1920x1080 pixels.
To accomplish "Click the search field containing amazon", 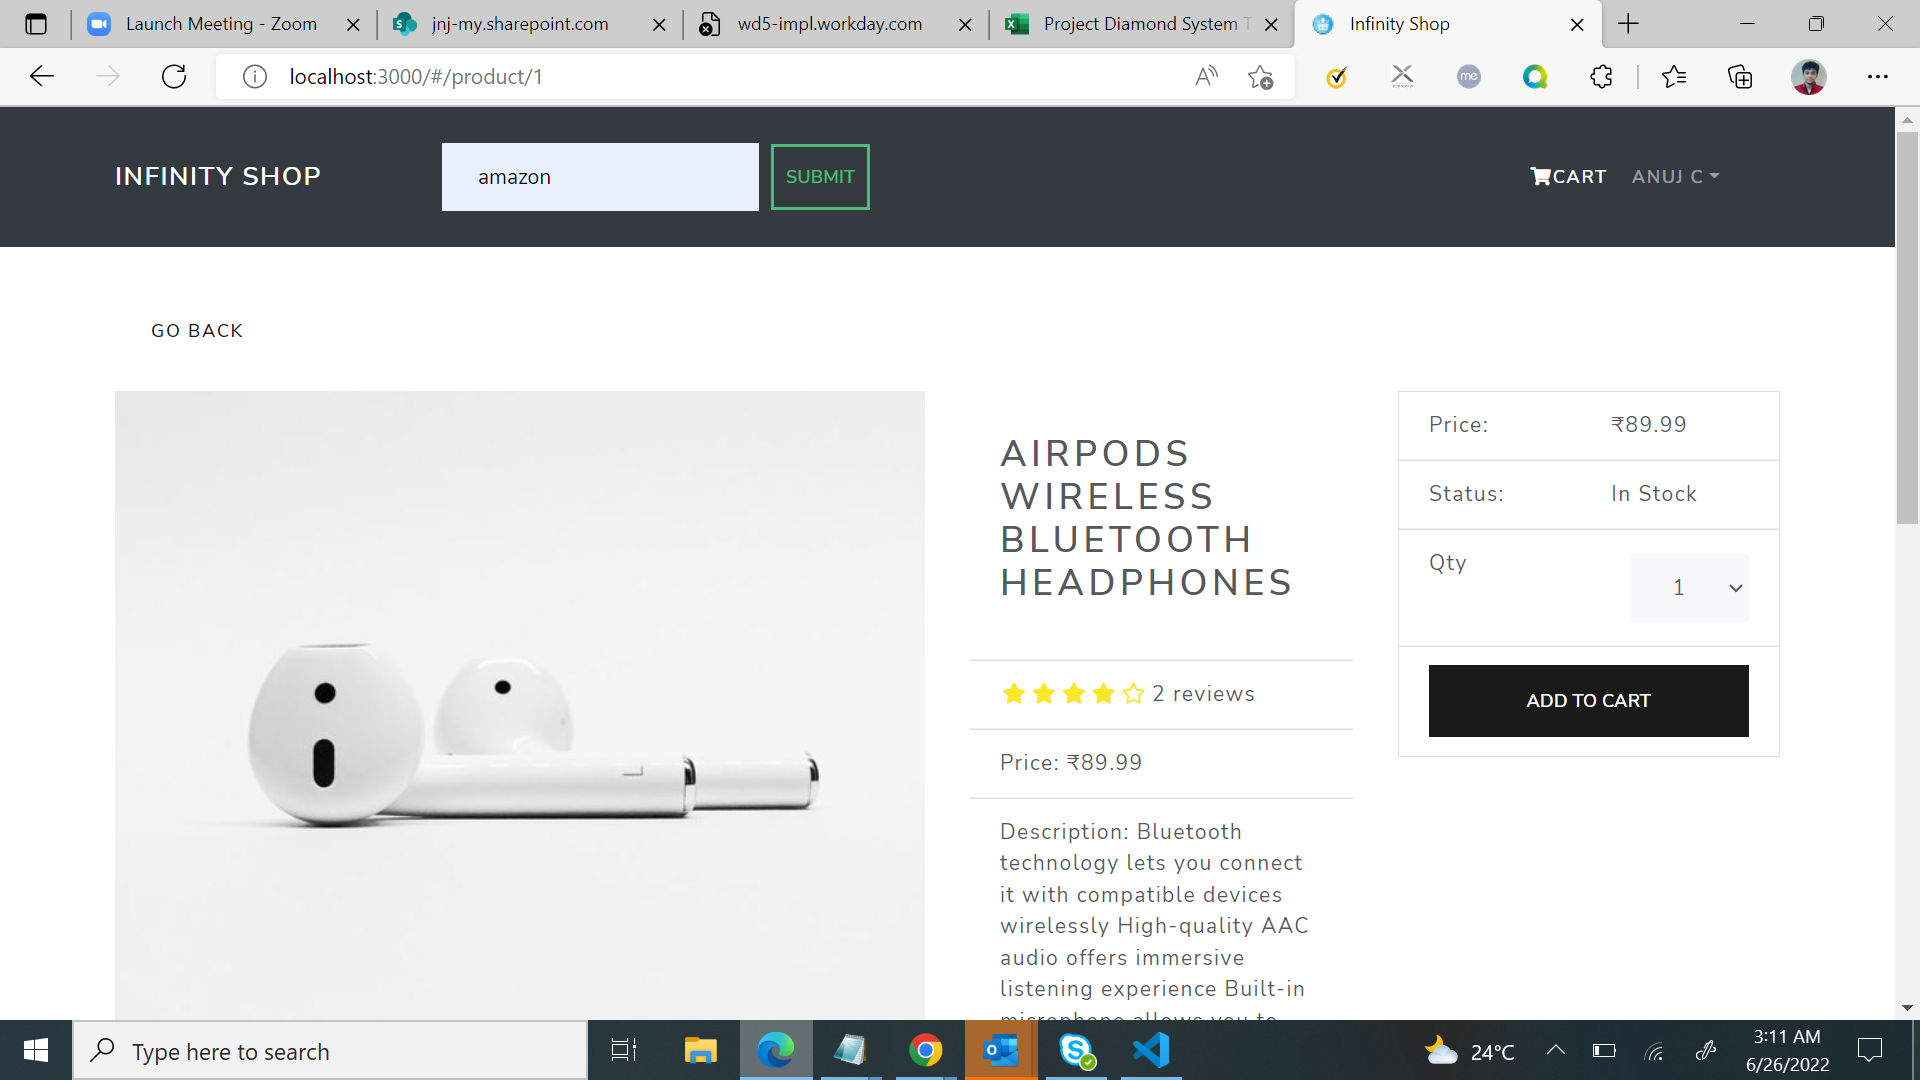I will (x=600, y=177).
